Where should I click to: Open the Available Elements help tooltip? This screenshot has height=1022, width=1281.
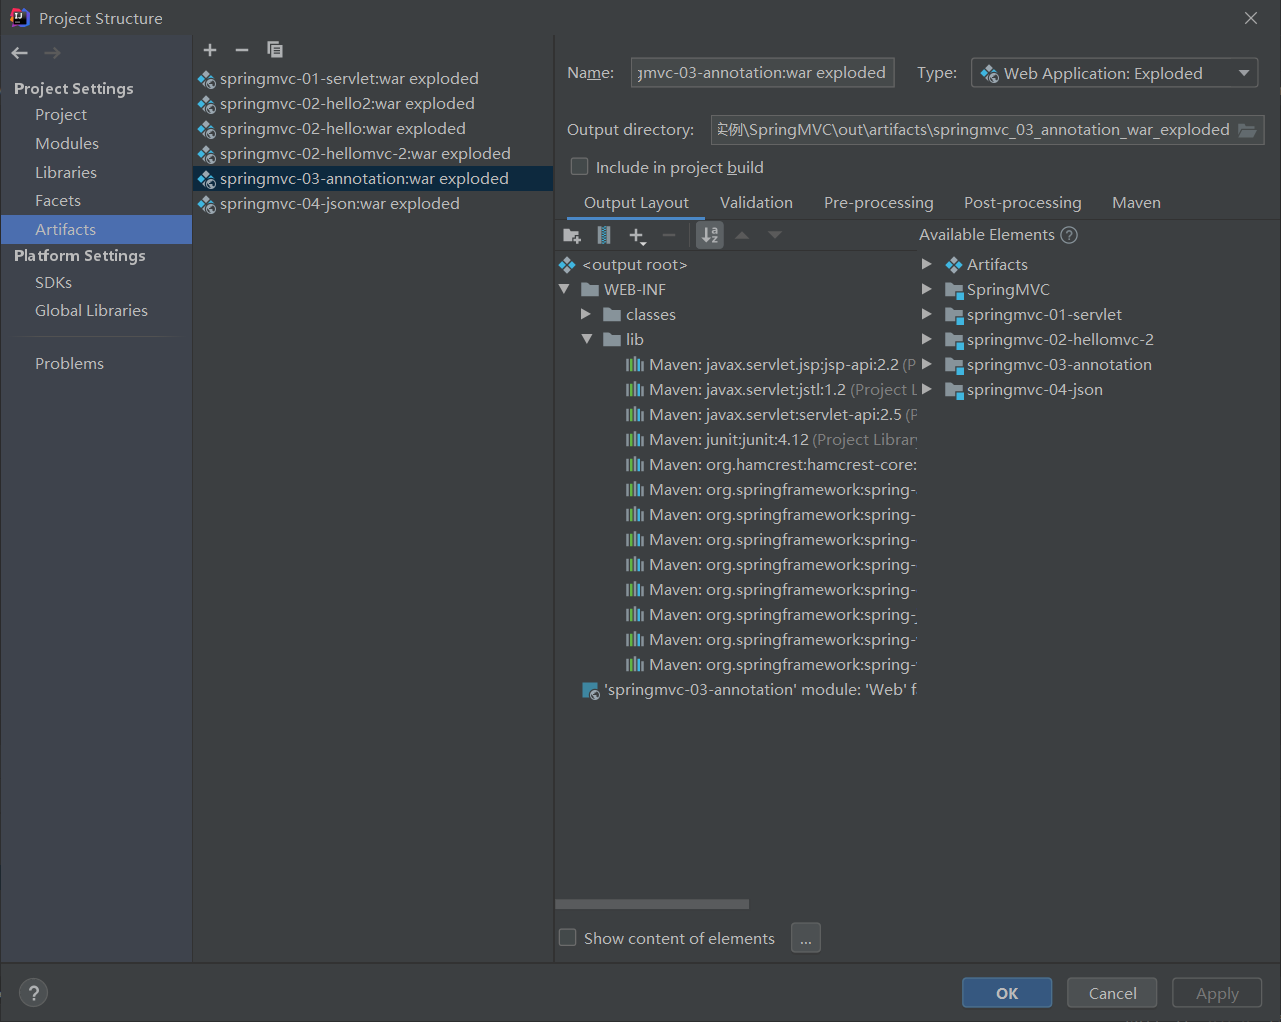tap(1069, 234)
